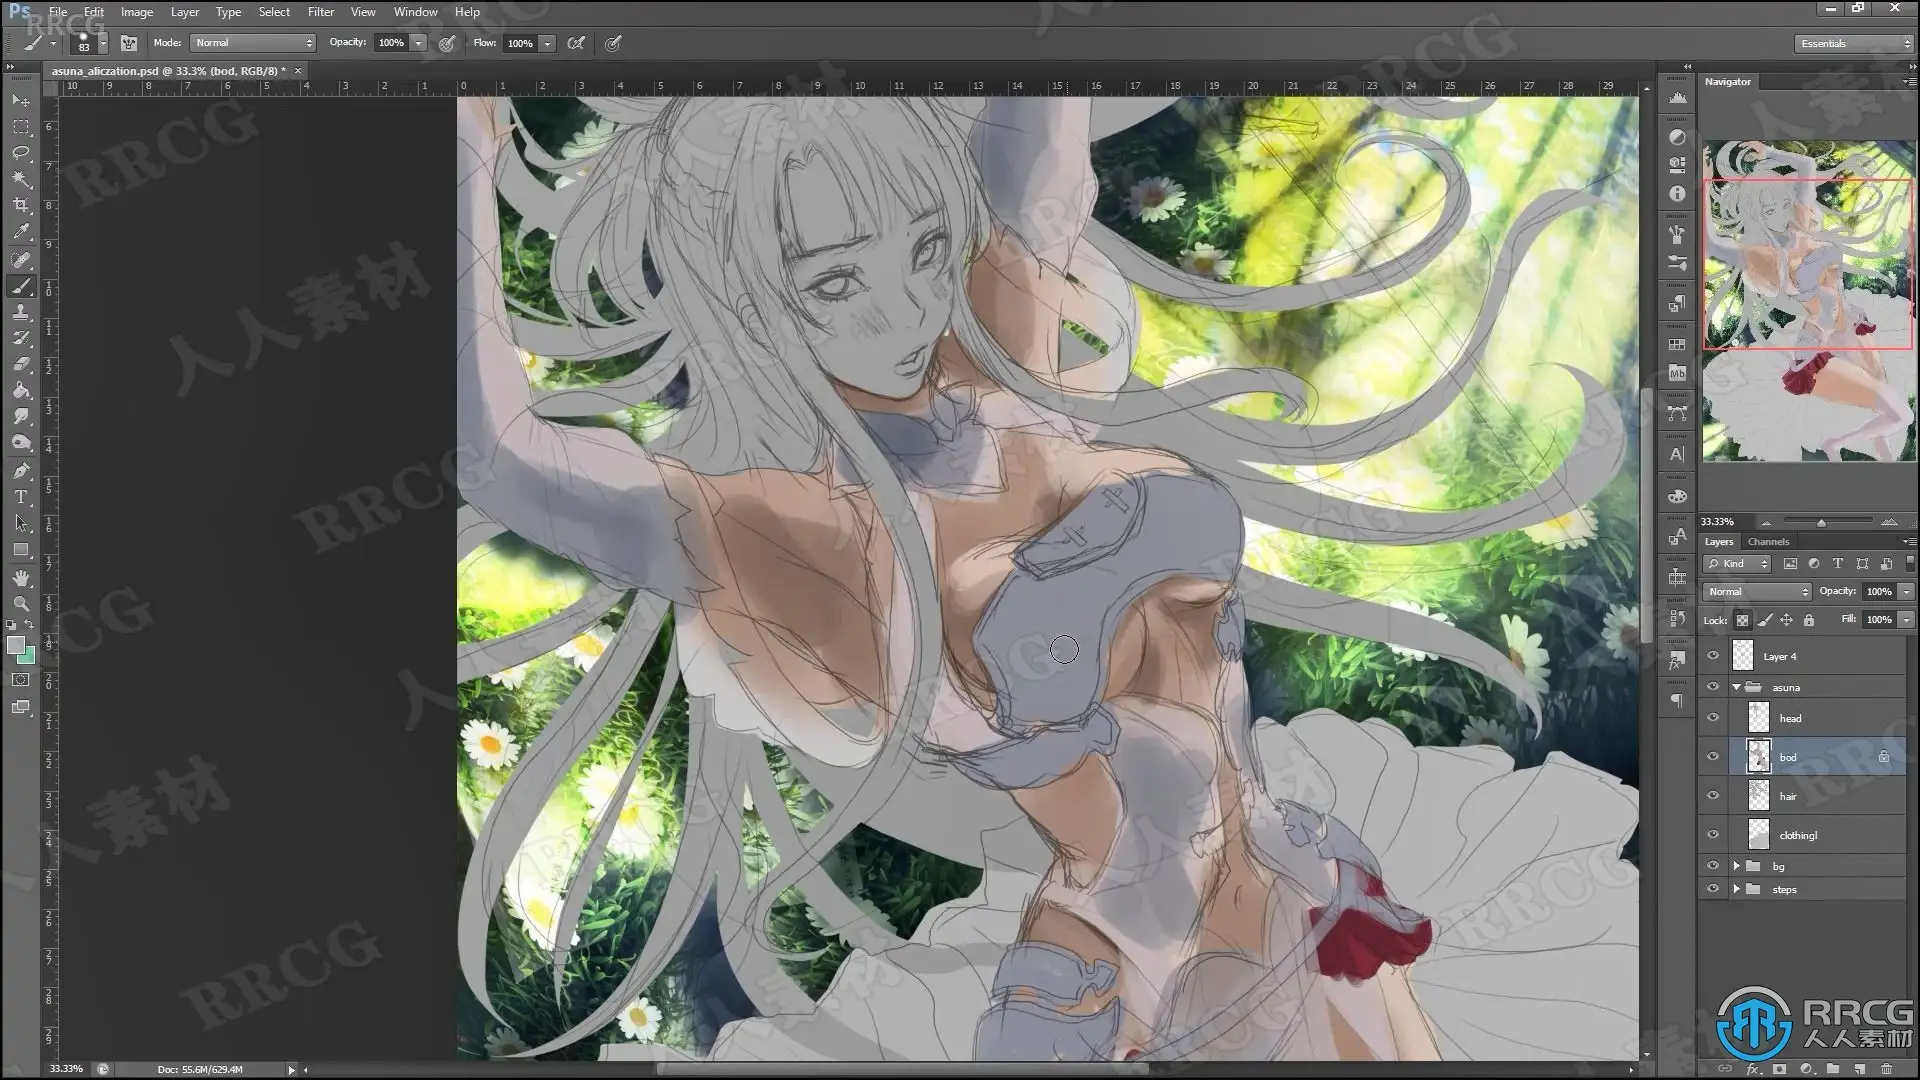This screenshot has height=1080, width=1920.
Task: Expand the bg layer group
Action: (x=1737, y=866)
